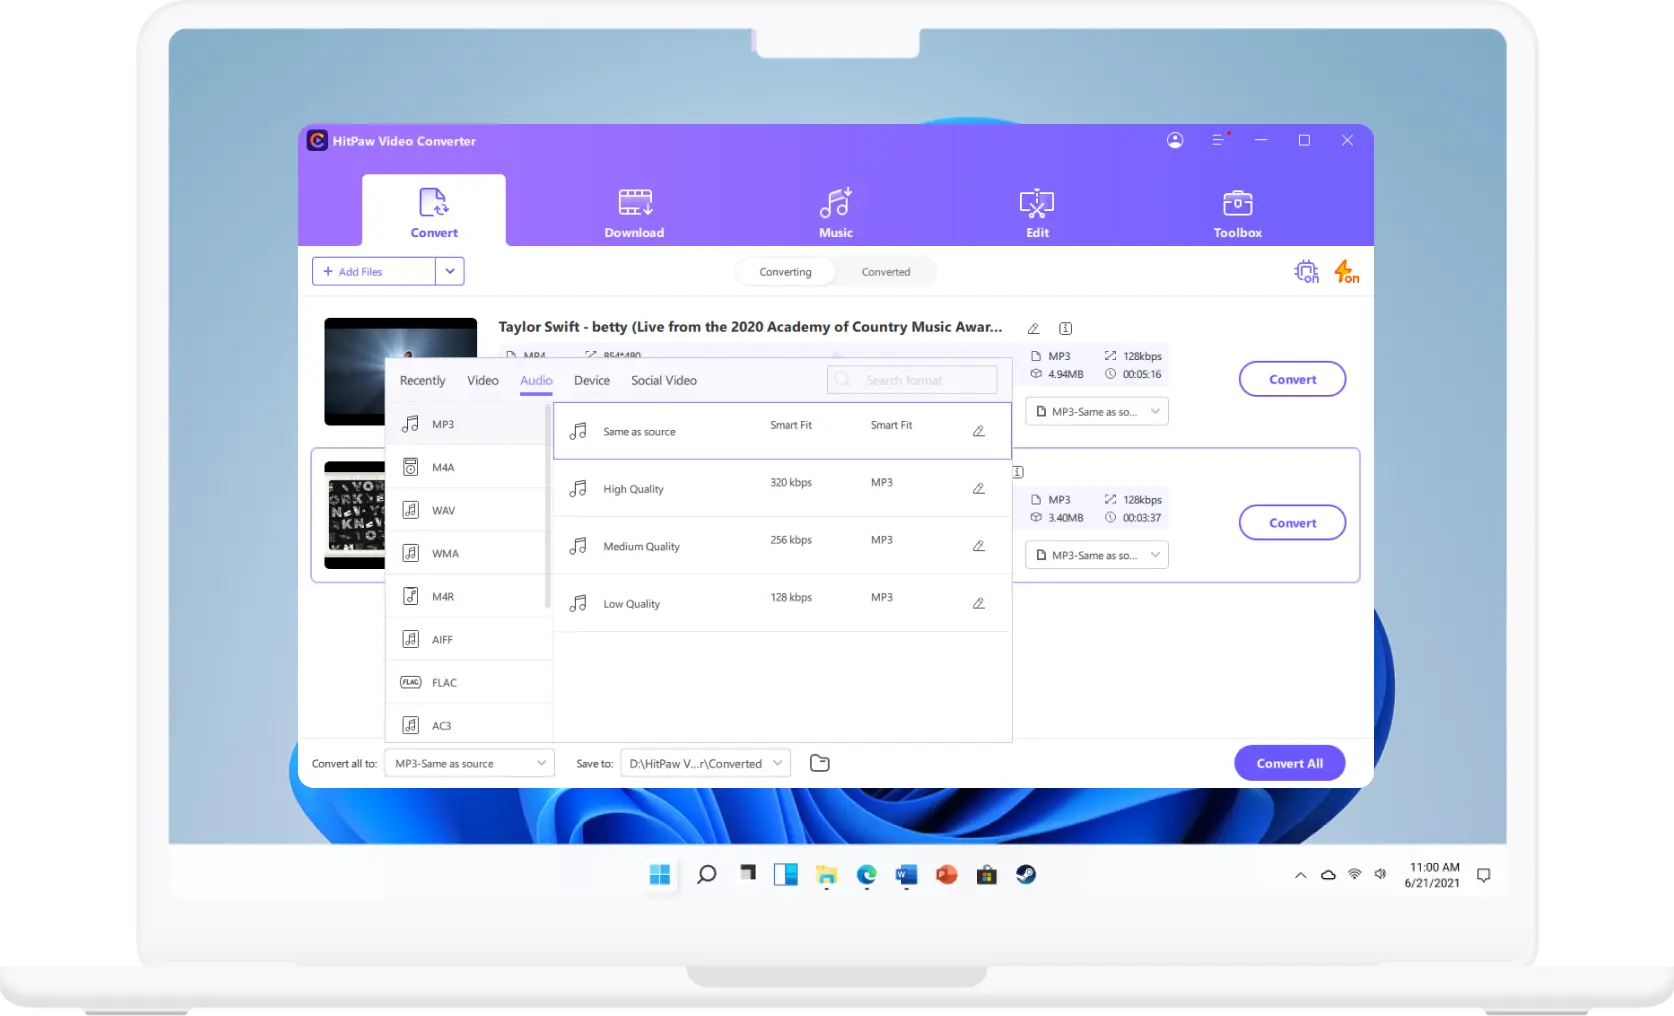The width and height of the screenshot is (1674, 1016).
Task: Open the Toolbox tab
Action: click(1237, 213)
